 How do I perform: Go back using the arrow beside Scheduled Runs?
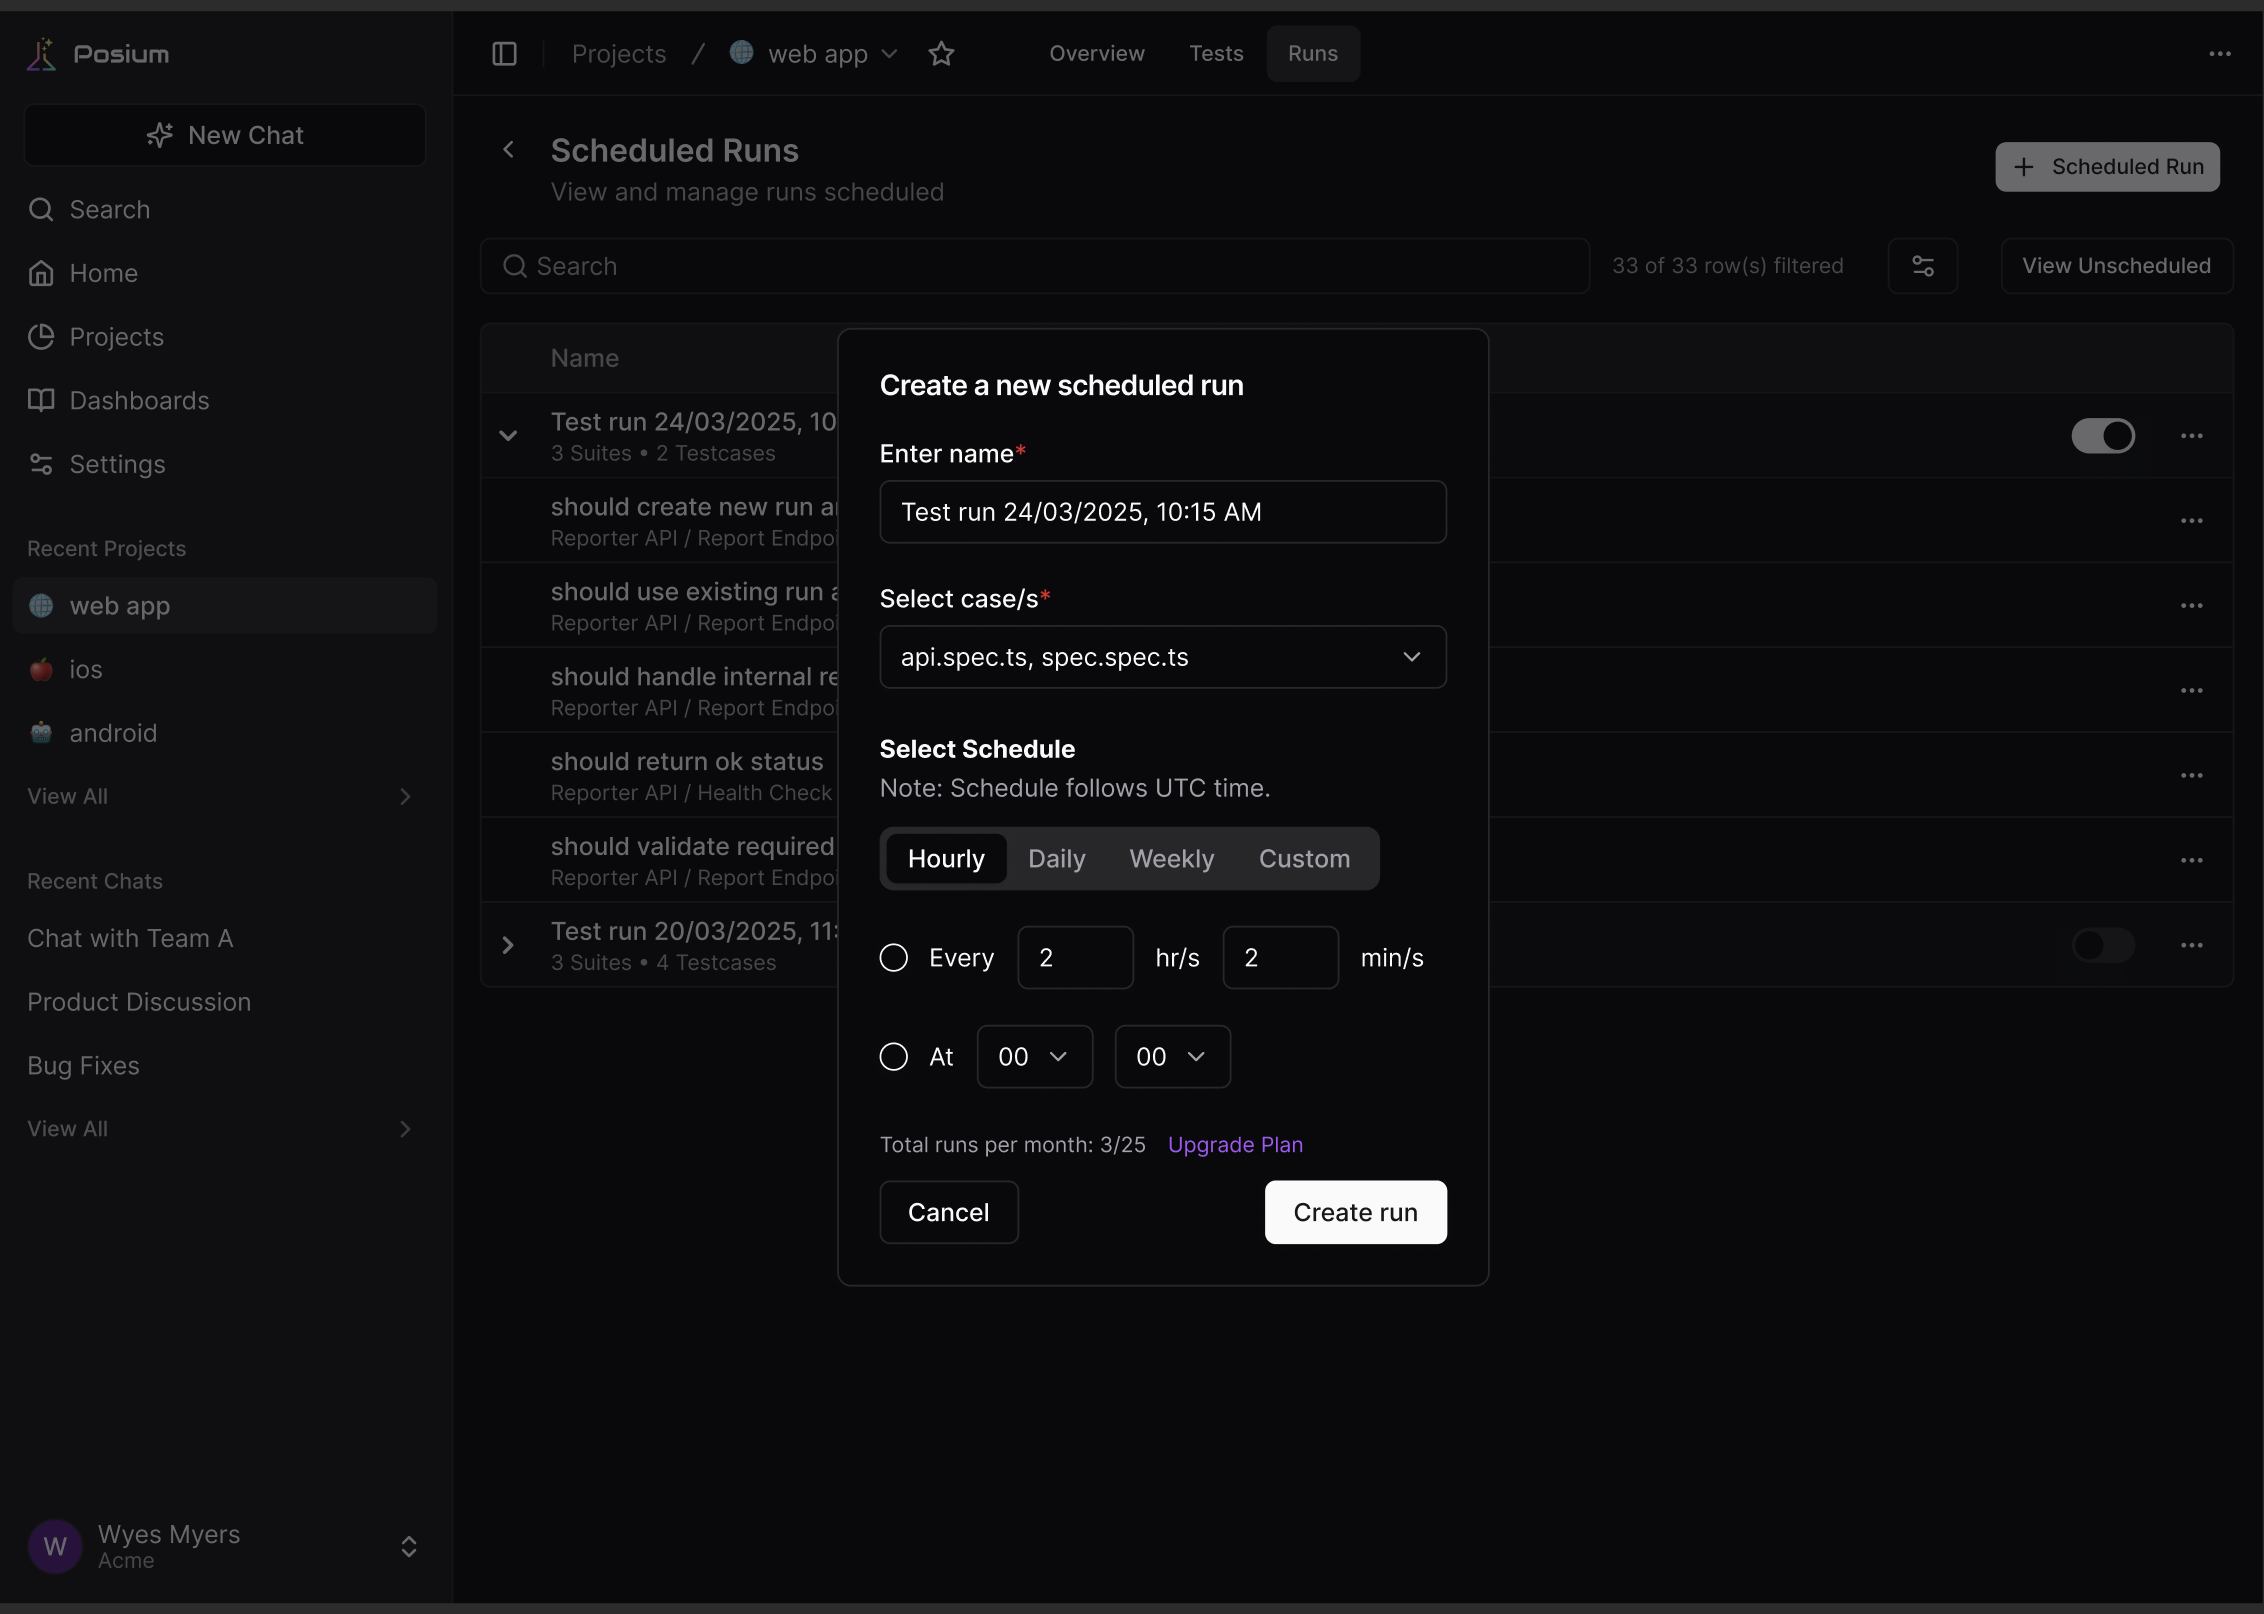click(x=508, y=150)
